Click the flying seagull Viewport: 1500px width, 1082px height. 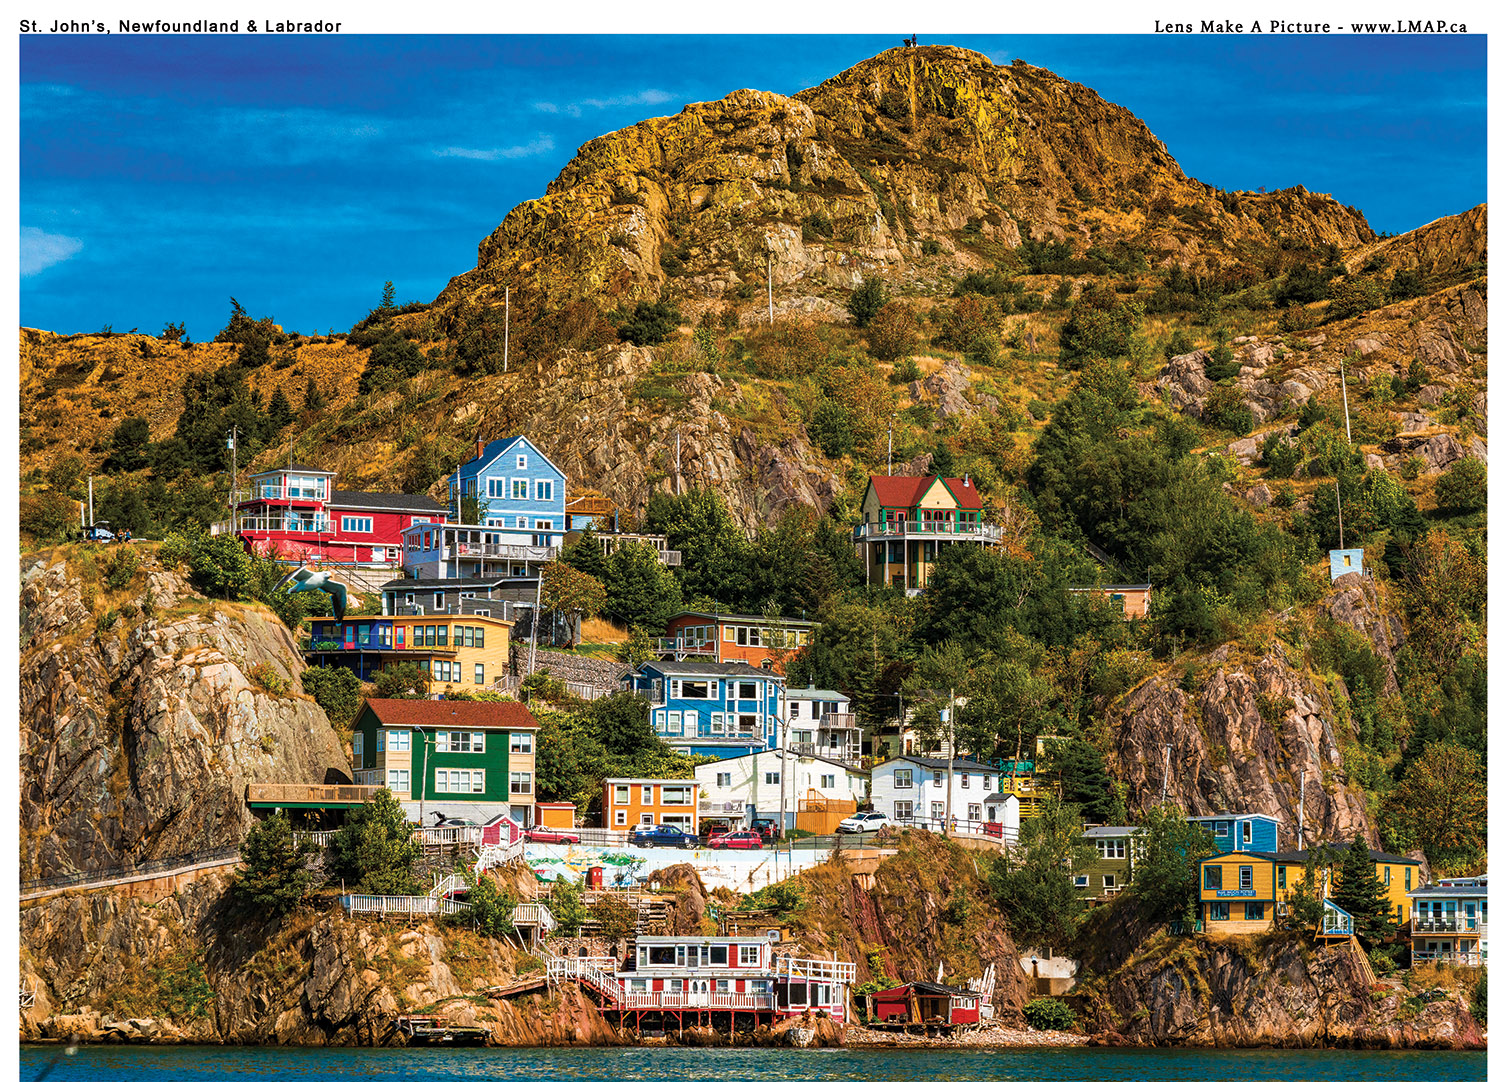pos(316,586)
